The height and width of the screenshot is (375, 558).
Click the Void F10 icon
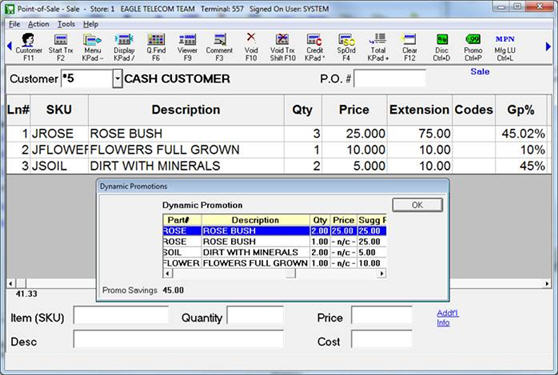251,47
